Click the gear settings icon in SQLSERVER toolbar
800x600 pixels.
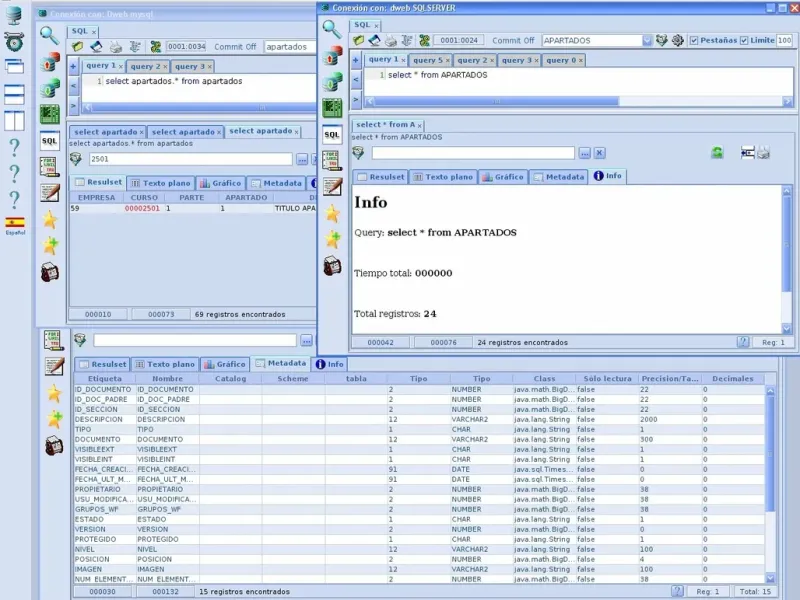point(678,40)
